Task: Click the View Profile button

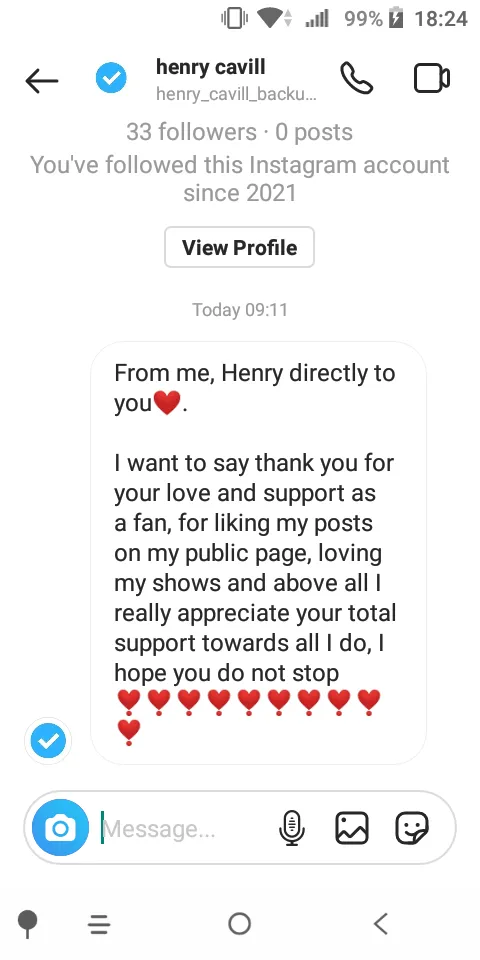Action: (239, 247)
